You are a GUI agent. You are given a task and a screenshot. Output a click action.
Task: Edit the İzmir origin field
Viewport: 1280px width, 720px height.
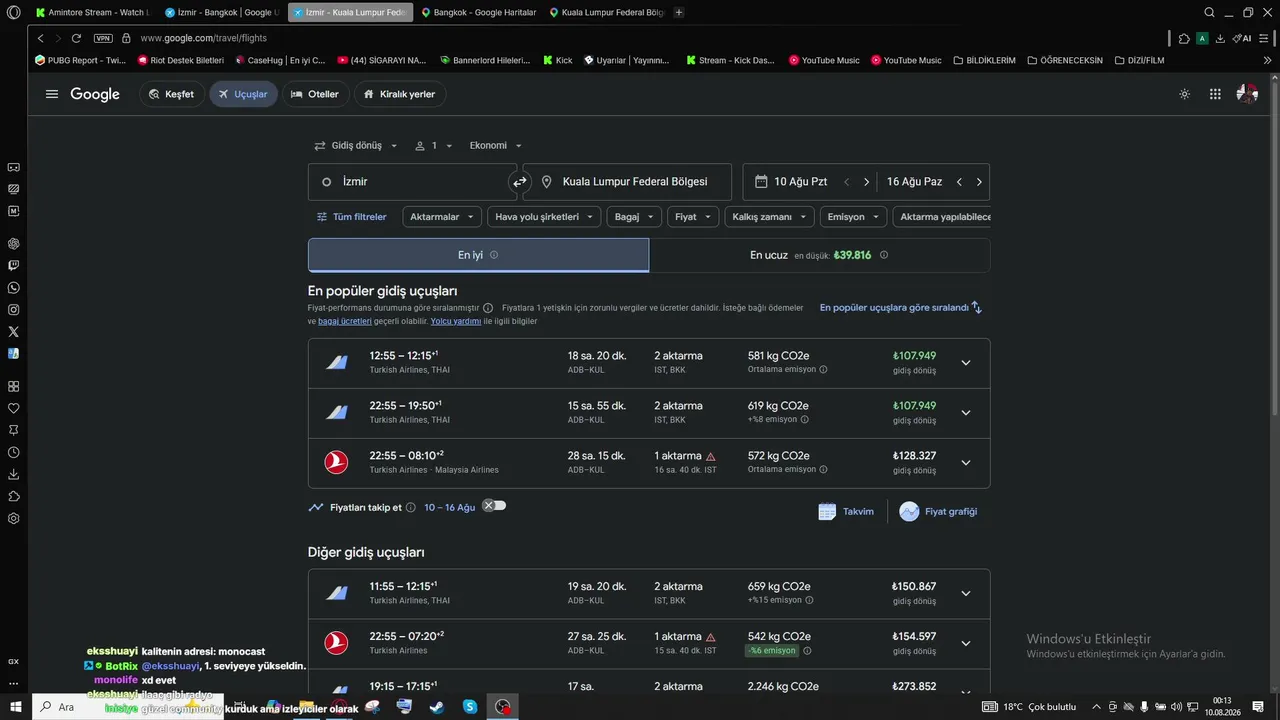pos(412,182)
